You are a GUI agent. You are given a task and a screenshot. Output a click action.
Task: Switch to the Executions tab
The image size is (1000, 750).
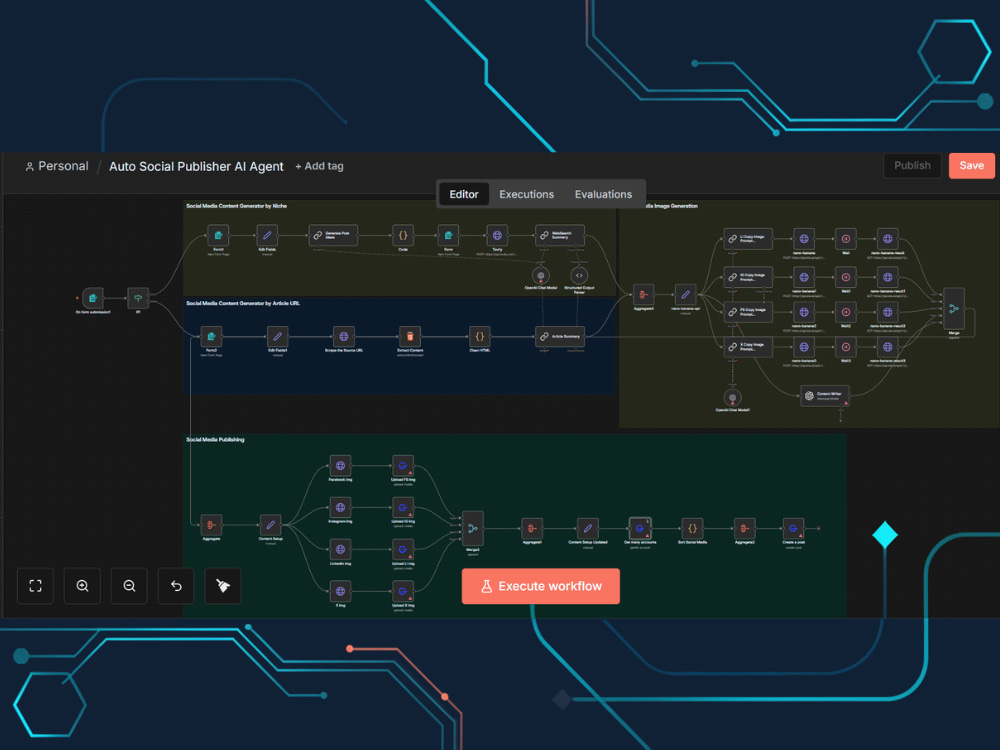526,194
